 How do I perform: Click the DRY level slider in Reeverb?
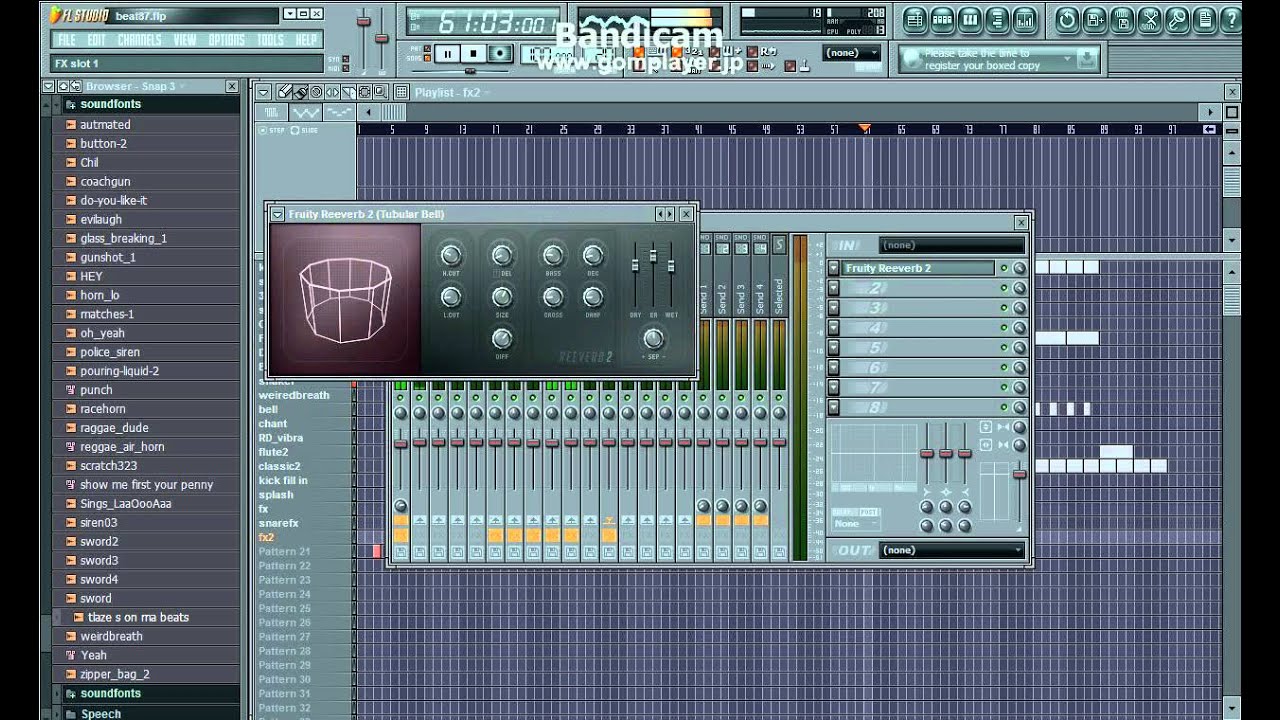pos(635,265)
